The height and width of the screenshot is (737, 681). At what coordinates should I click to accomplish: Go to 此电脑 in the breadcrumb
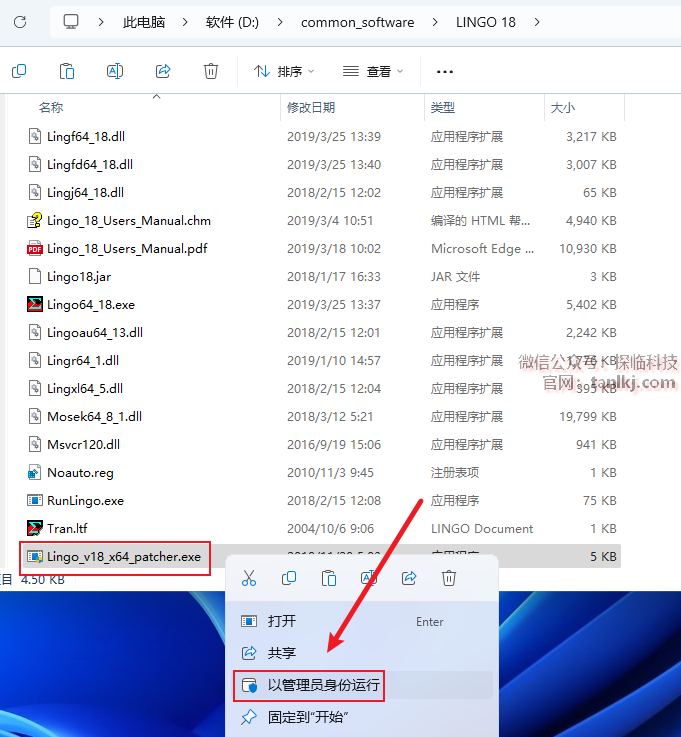[144, 22]
